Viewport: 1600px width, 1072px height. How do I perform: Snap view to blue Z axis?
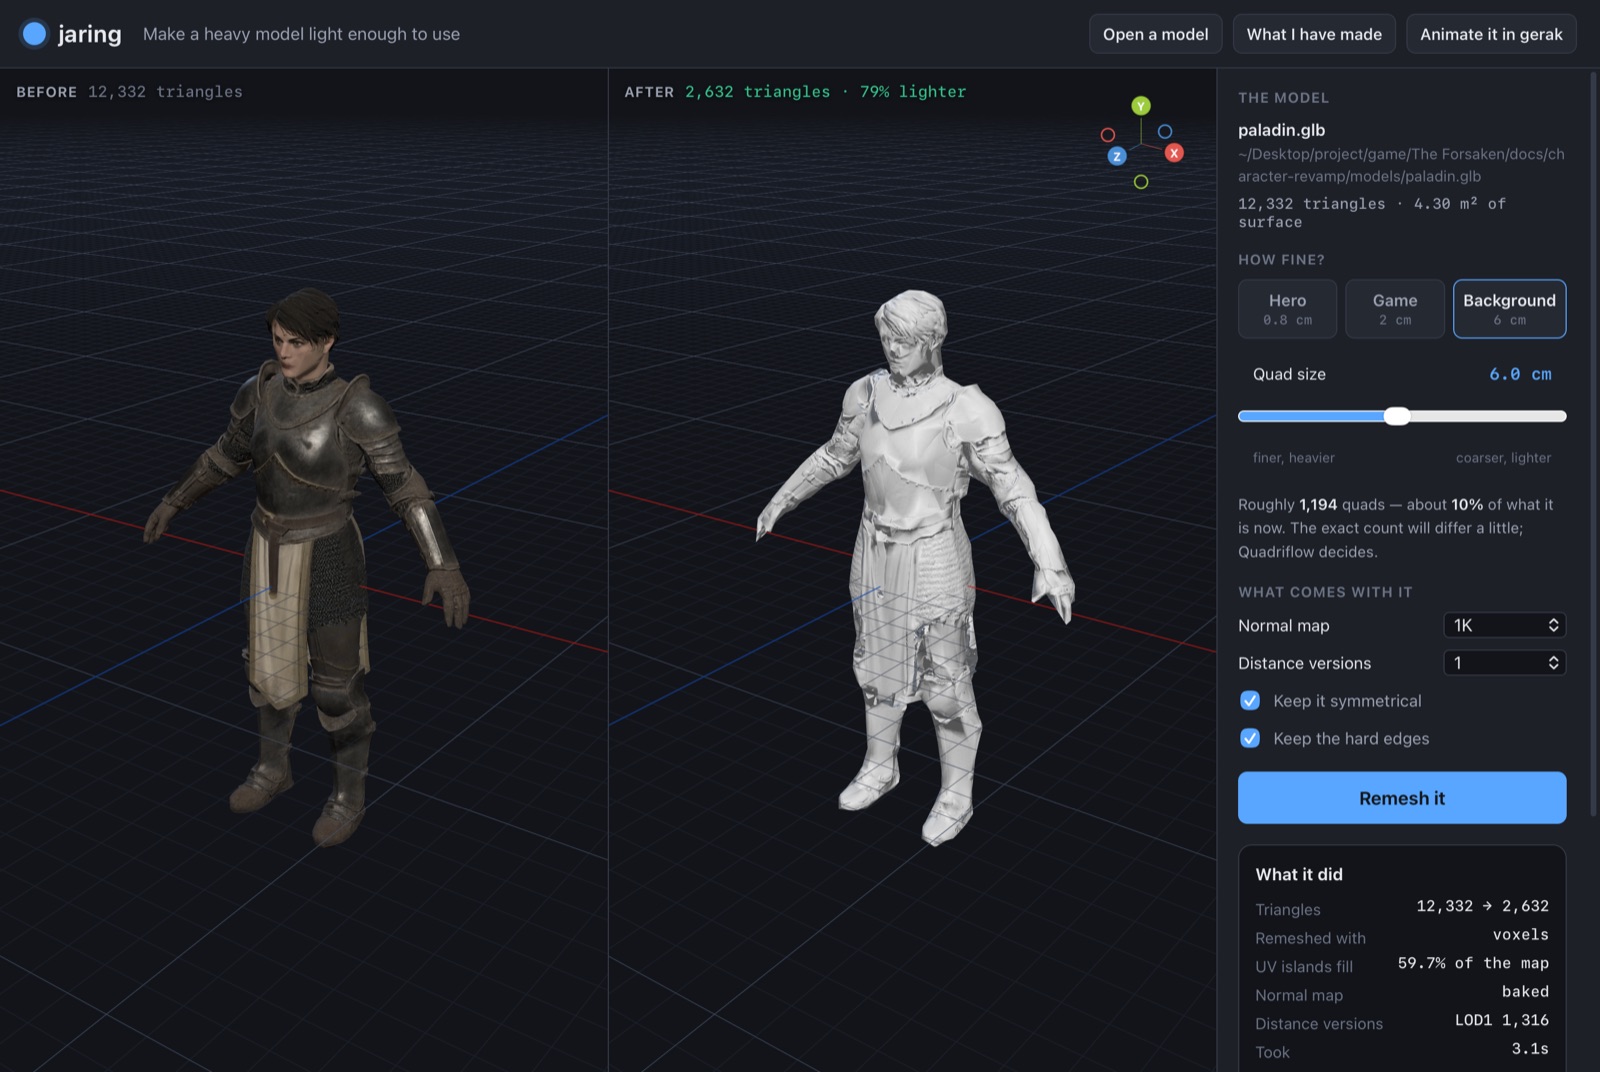(1117, 156)
